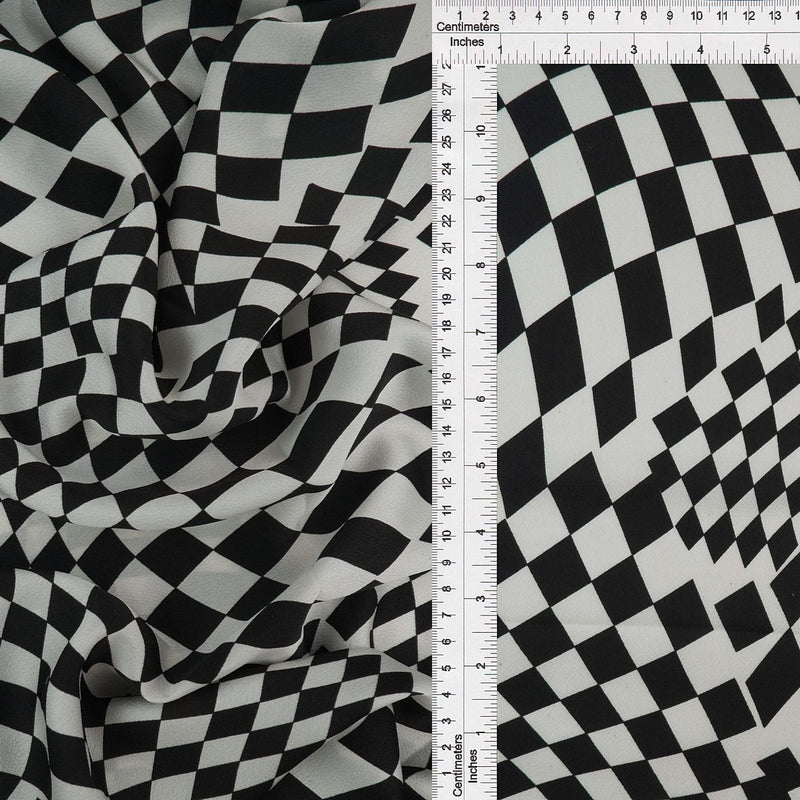Click the 15 centimeter mark on the vertical ruler
This screenshot has height=800, width=800.
tap(447, 403)
